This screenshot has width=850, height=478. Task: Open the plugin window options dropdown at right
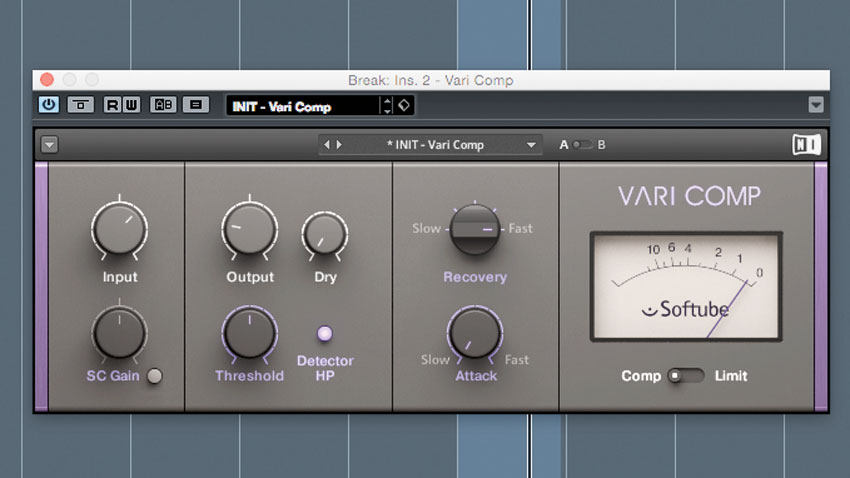[816, 105]
